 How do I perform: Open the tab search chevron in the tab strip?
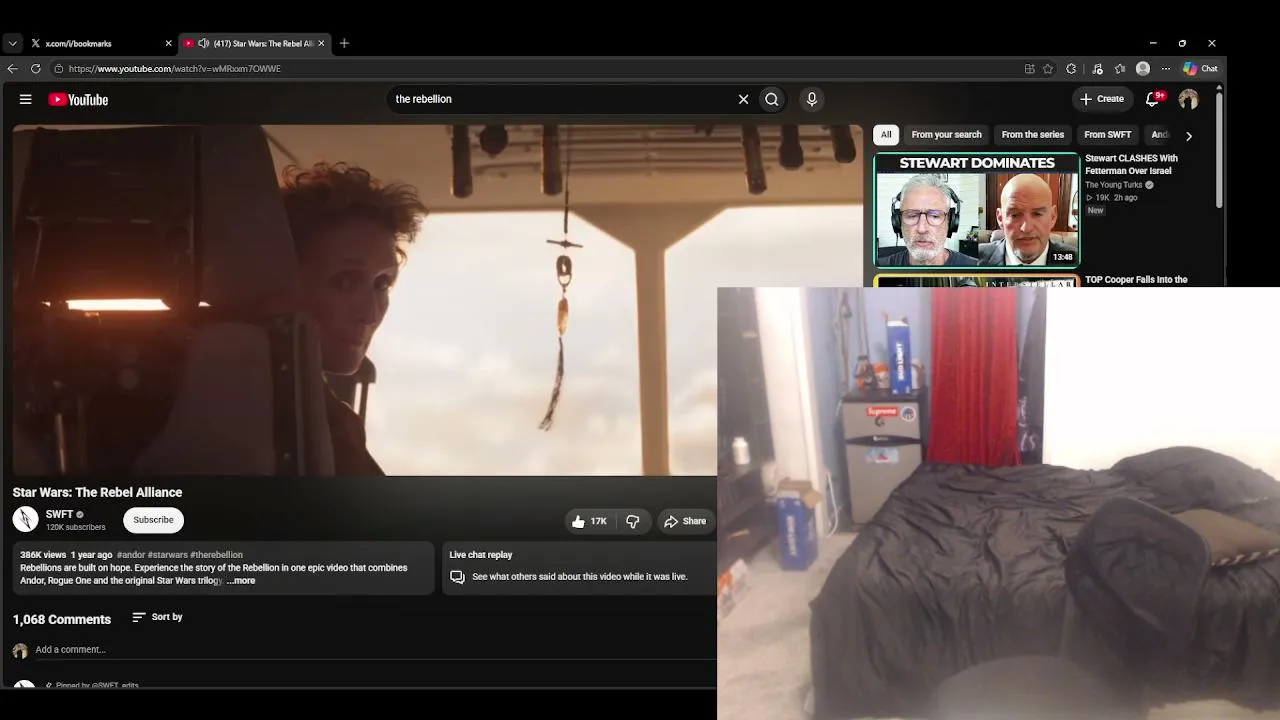12,43
